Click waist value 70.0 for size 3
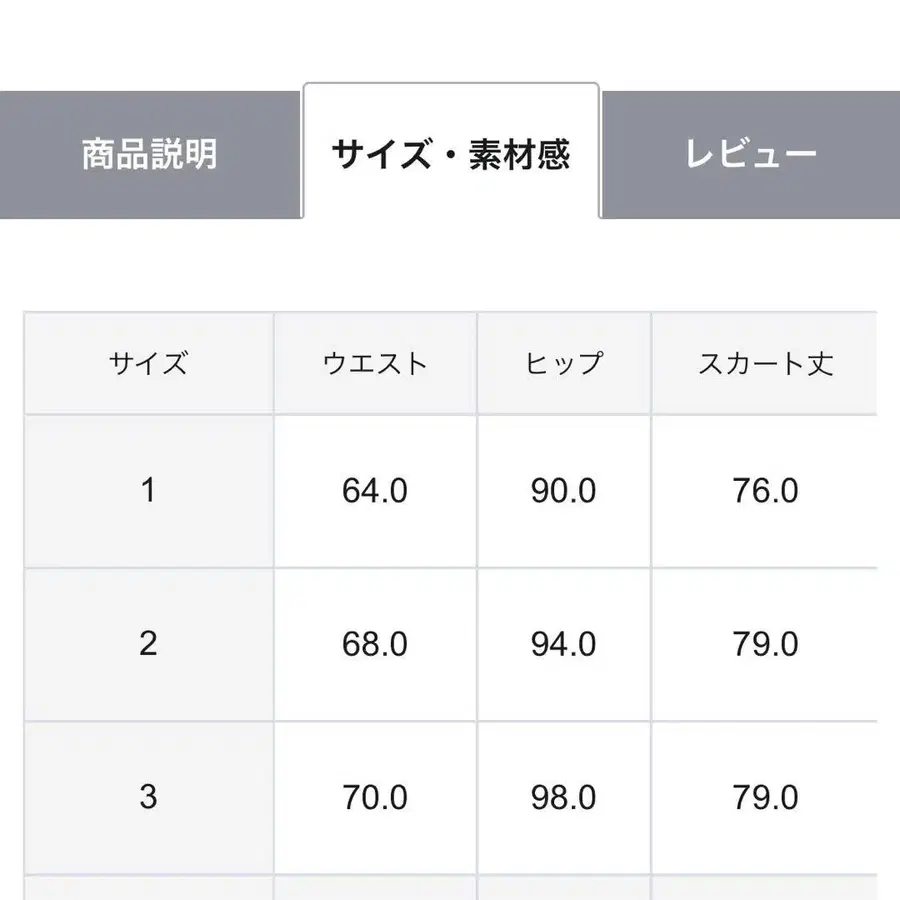Screen dimensions: 900x900 click(372, 798)
